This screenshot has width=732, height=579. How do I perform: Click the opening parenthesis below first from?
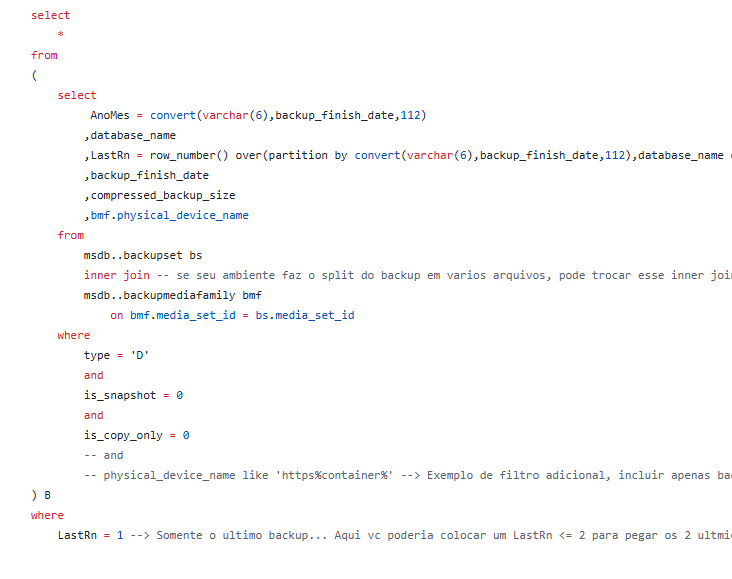pos(34,76)
